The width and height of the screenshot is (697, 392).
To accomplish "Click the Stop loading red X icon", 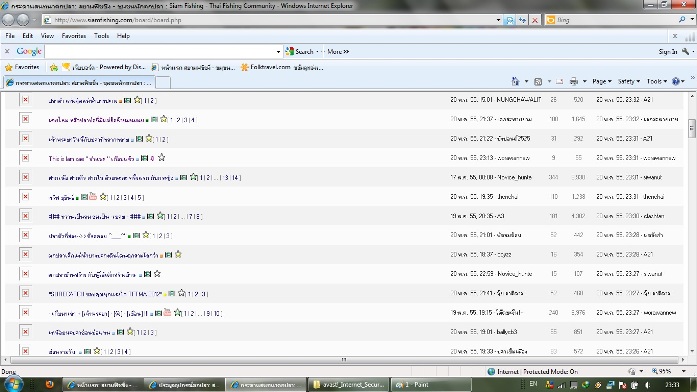I will click(535, 20).
